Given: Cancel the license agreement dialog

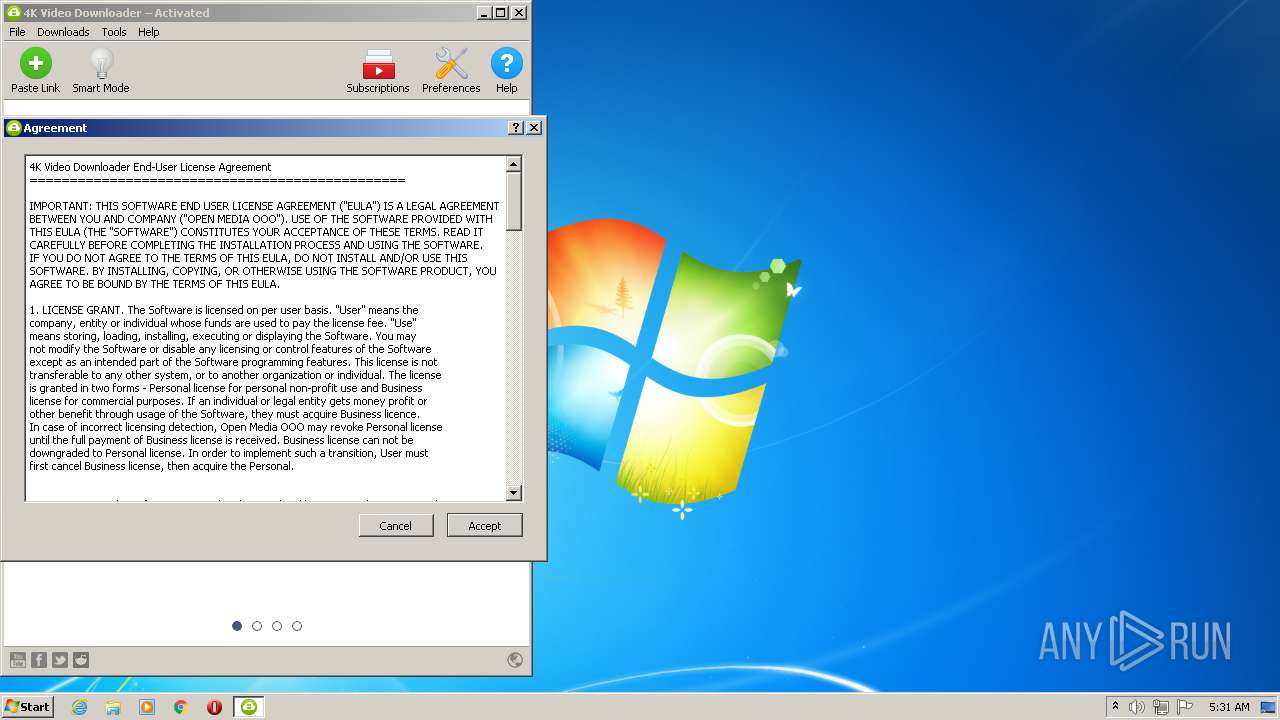Looking at the screenshot, I should pos(395,525).
